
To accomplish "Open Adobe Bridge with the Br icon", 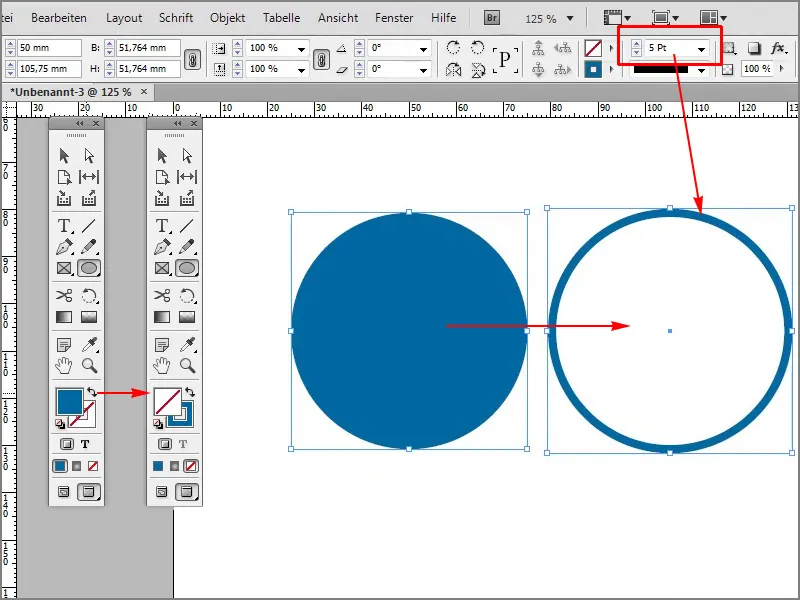I will pyautogui.click(x=492, y=18).
